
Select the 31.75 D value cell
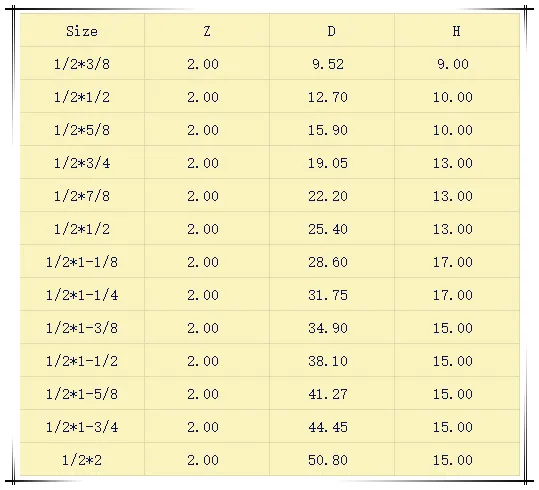point(332,295)
